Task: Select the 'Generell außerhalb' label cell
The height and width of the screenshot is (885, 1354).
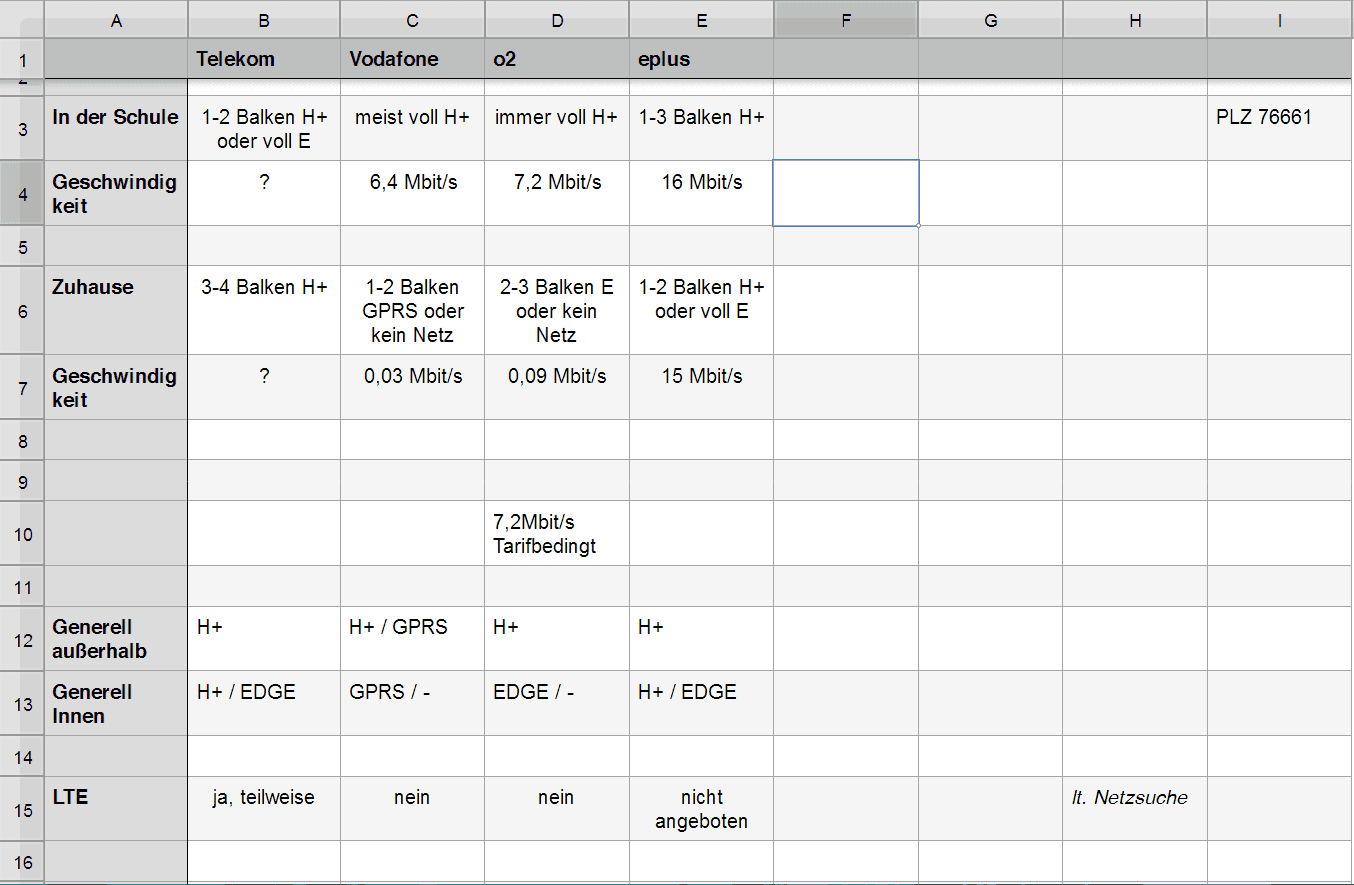Action: tap(116, 638)
